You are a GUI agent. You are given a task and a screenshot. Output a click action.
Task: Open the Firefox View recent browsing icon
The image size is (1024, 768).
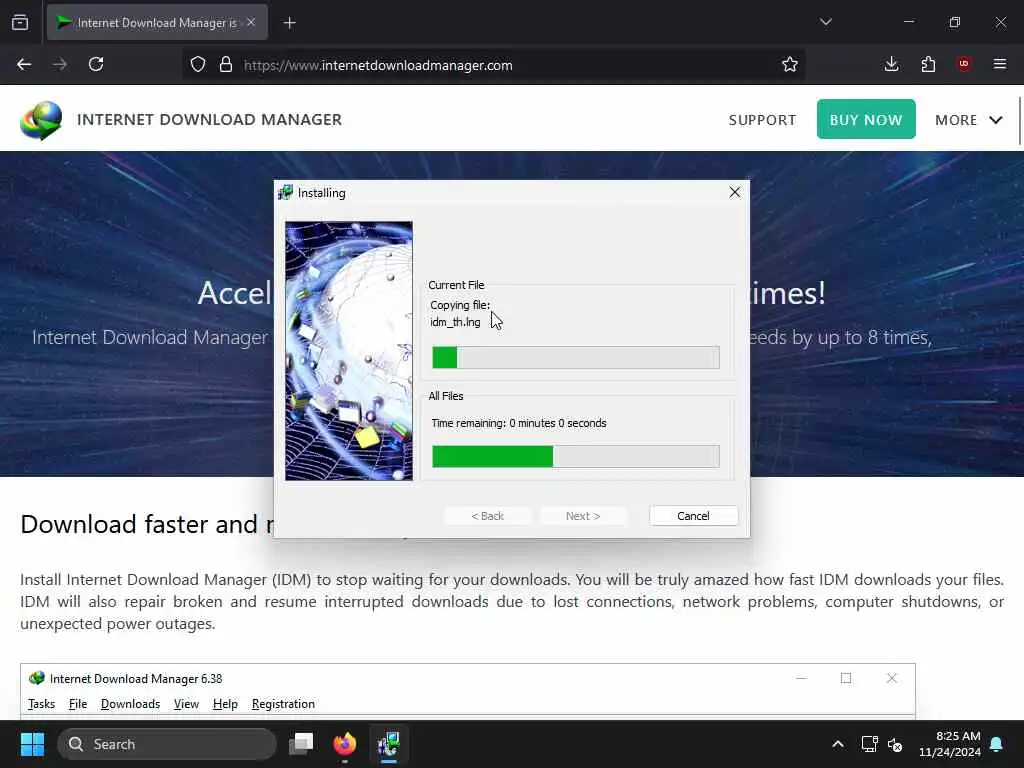tap(20, 22)
